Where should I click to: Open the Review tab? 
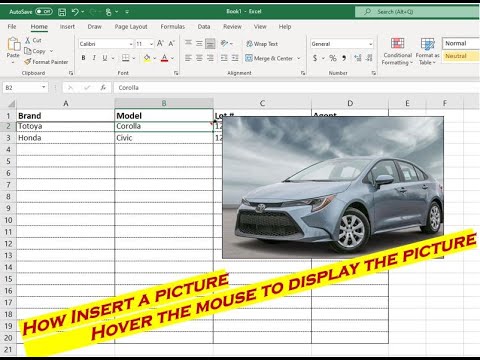232,27
